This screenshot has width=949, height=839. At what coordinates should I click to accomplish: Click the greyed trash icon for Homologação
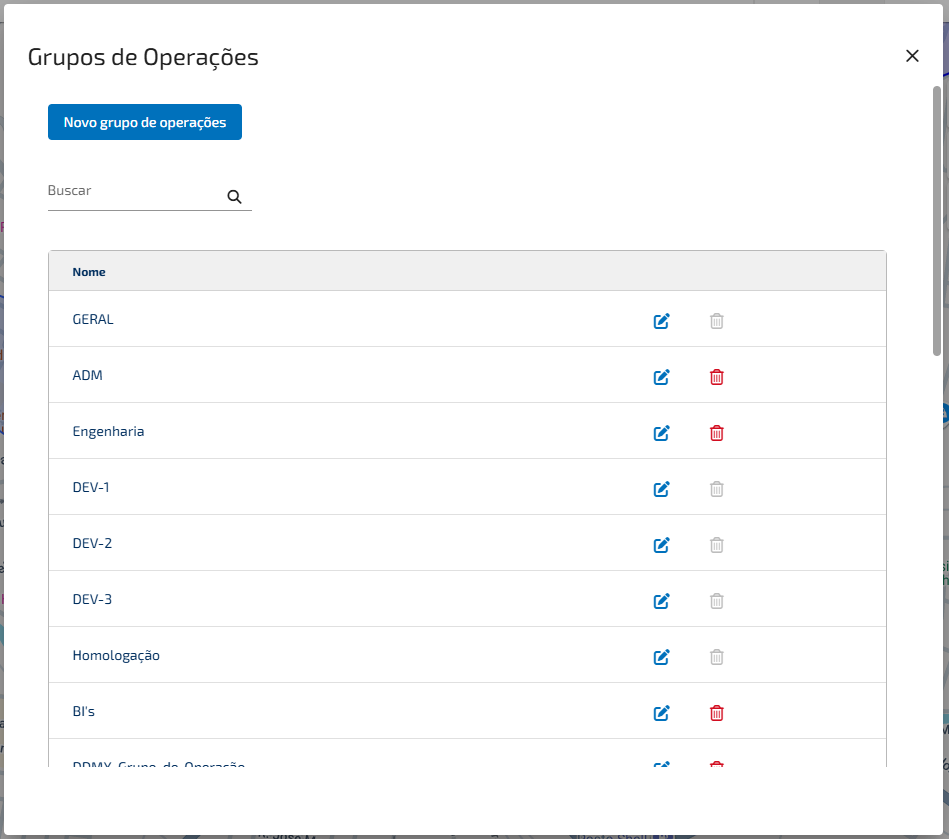pos(717,657)
